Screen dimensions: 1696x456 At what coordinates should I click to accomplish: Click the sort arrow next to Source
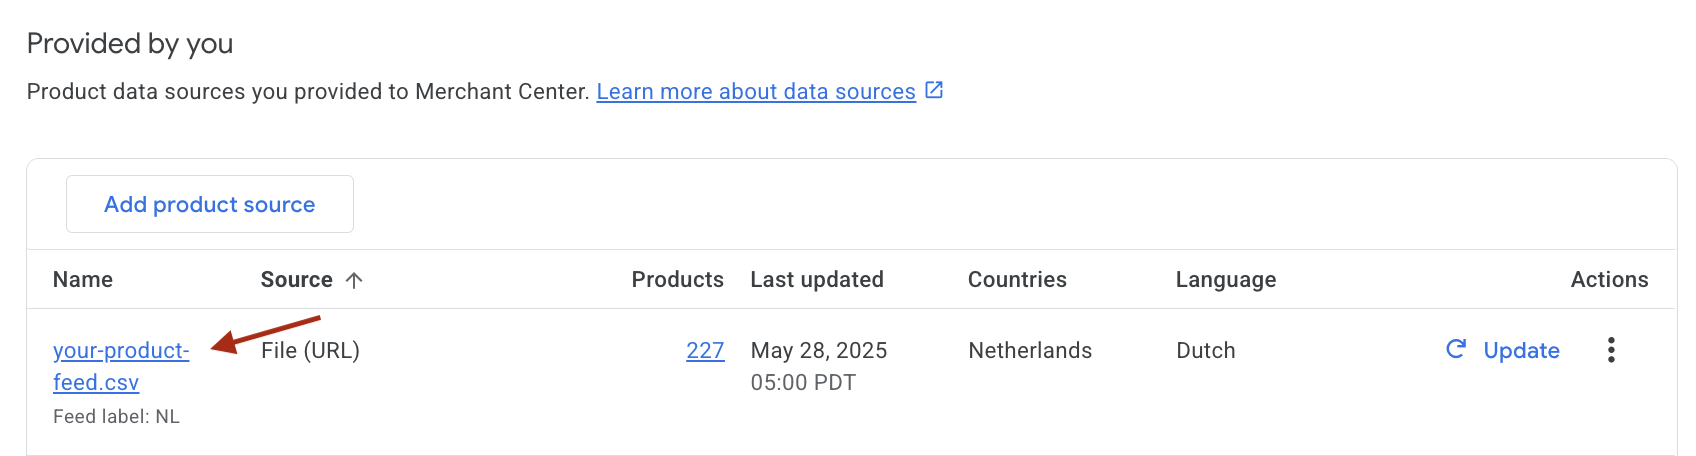[x=354, y=280]
